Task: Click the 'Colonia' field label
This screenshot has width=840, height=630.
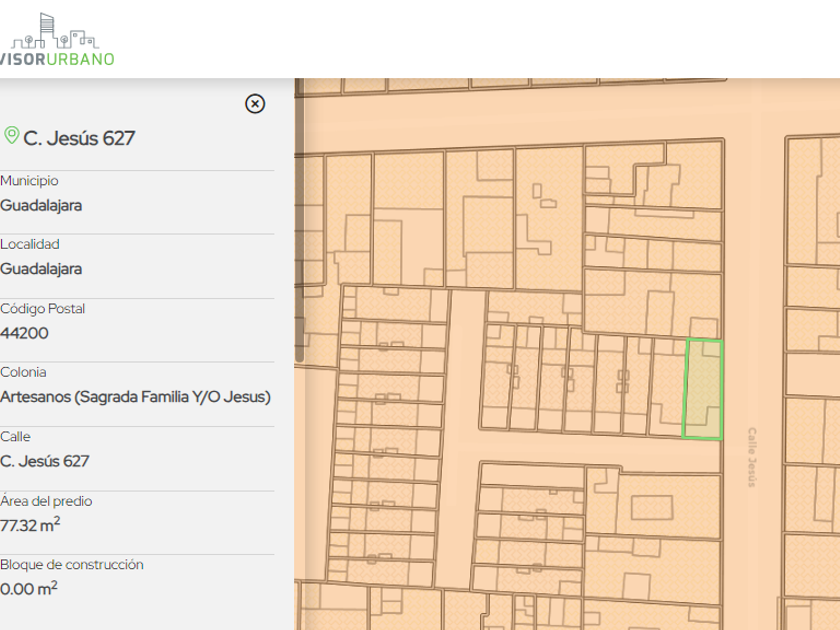Action: pyautogui.click(x=23, y=372)
